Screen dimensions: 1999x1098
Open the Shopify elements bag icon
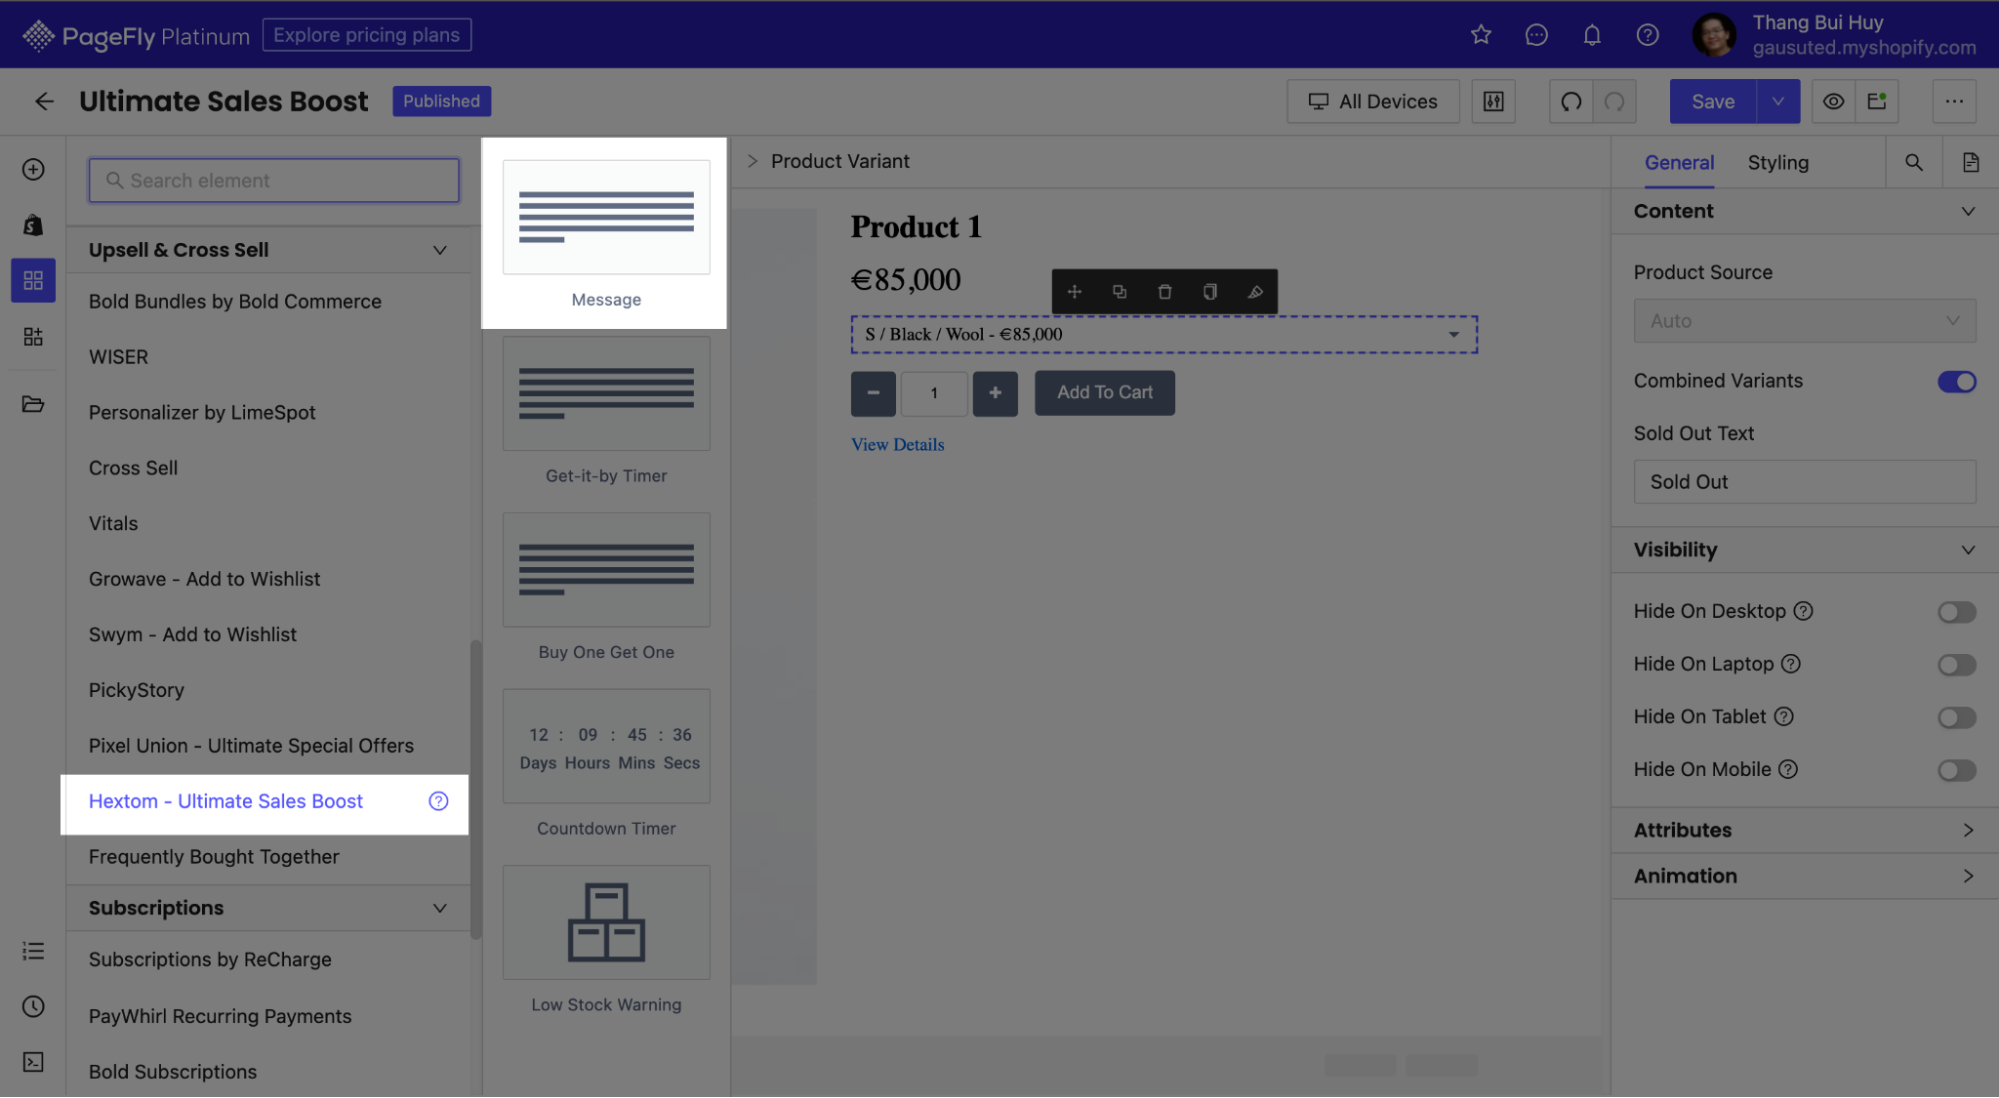[x=33, y=225]
